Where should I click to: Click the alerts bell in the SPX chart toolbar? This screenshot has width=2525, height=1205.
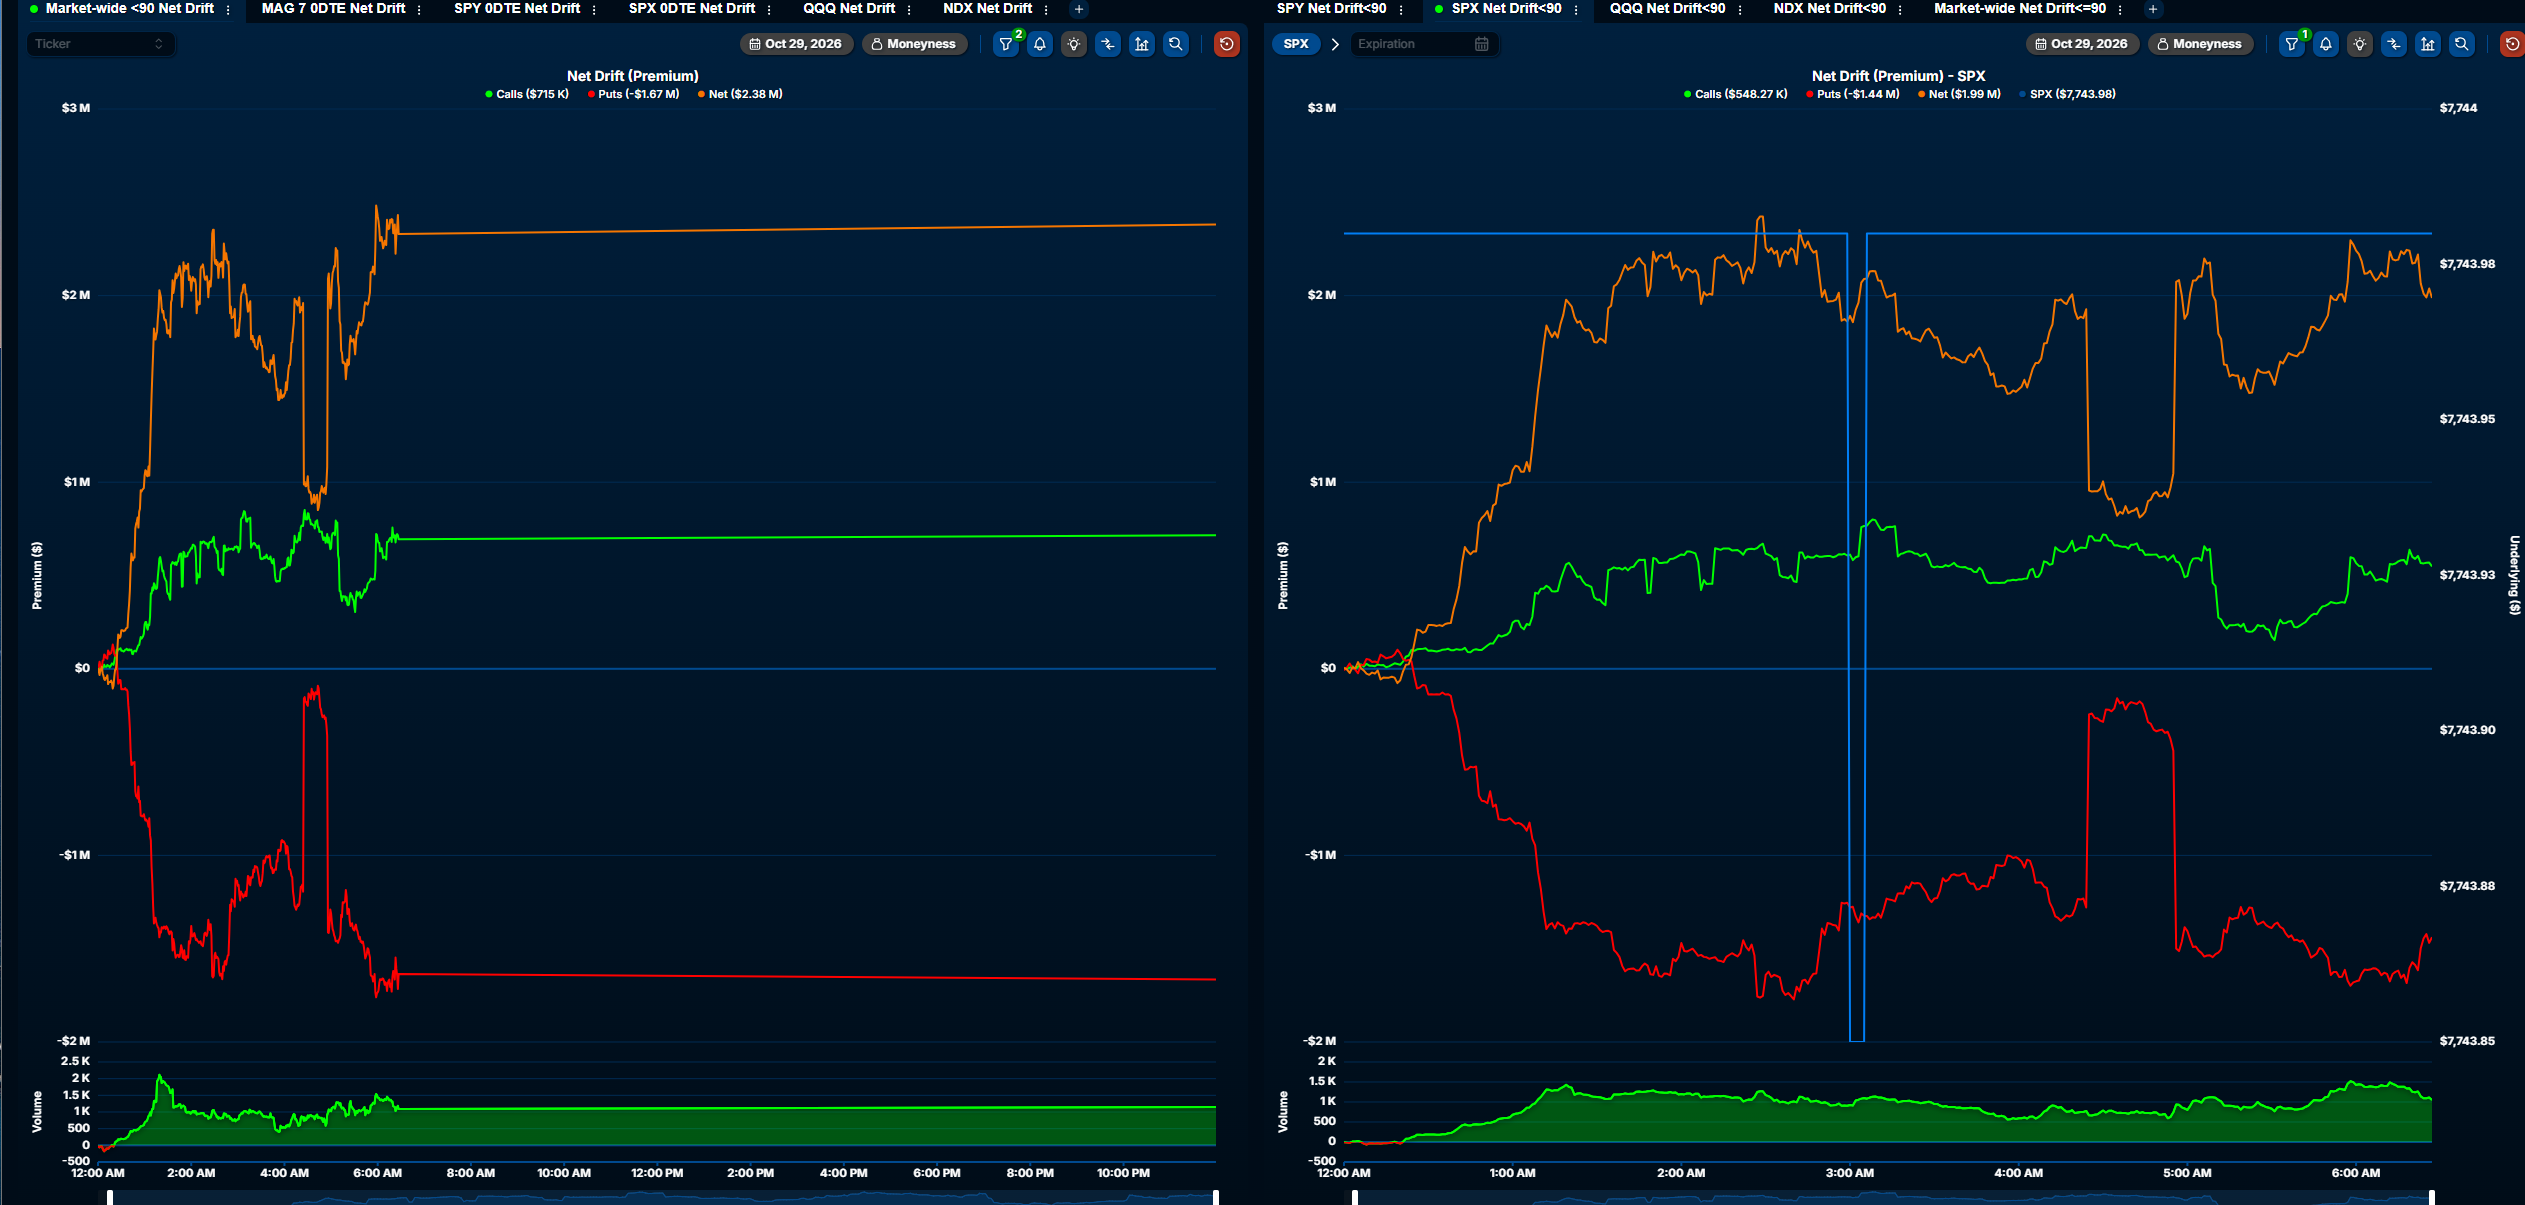(2326, 44)
